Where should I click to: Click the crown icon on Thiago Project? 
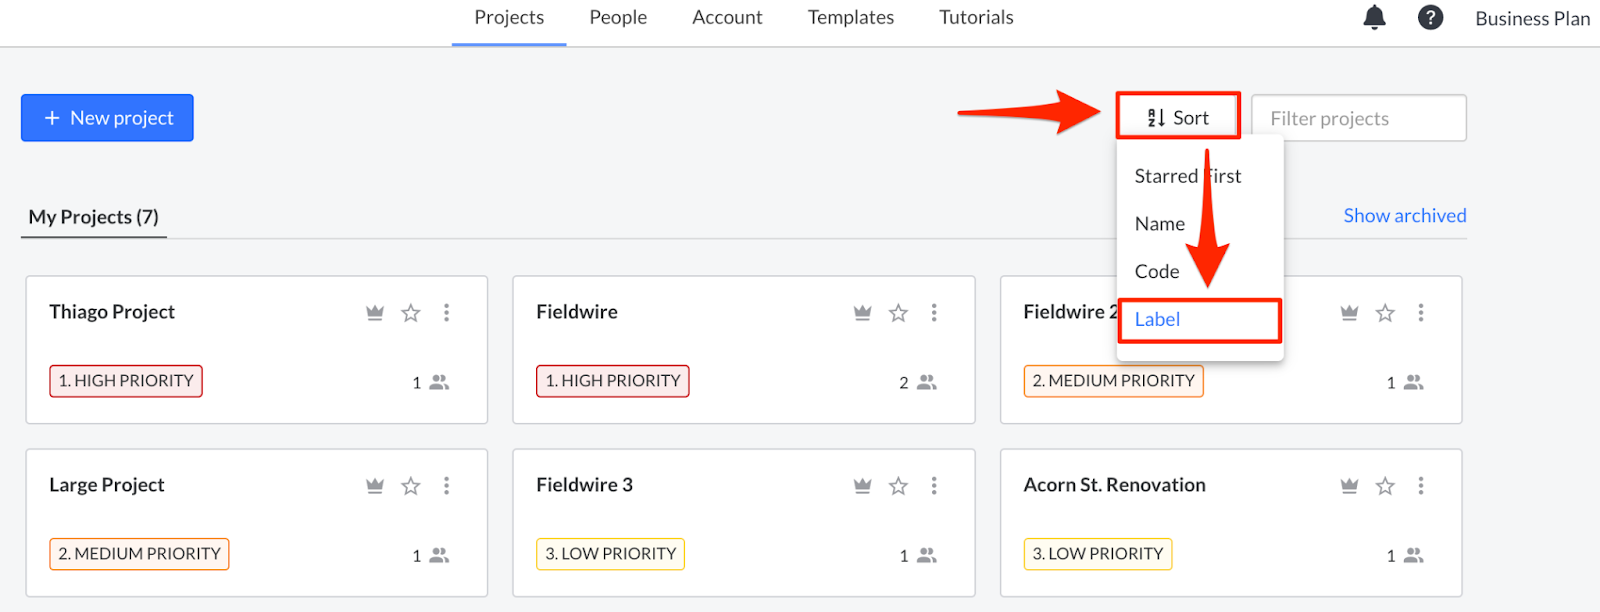tap(374, 312)
